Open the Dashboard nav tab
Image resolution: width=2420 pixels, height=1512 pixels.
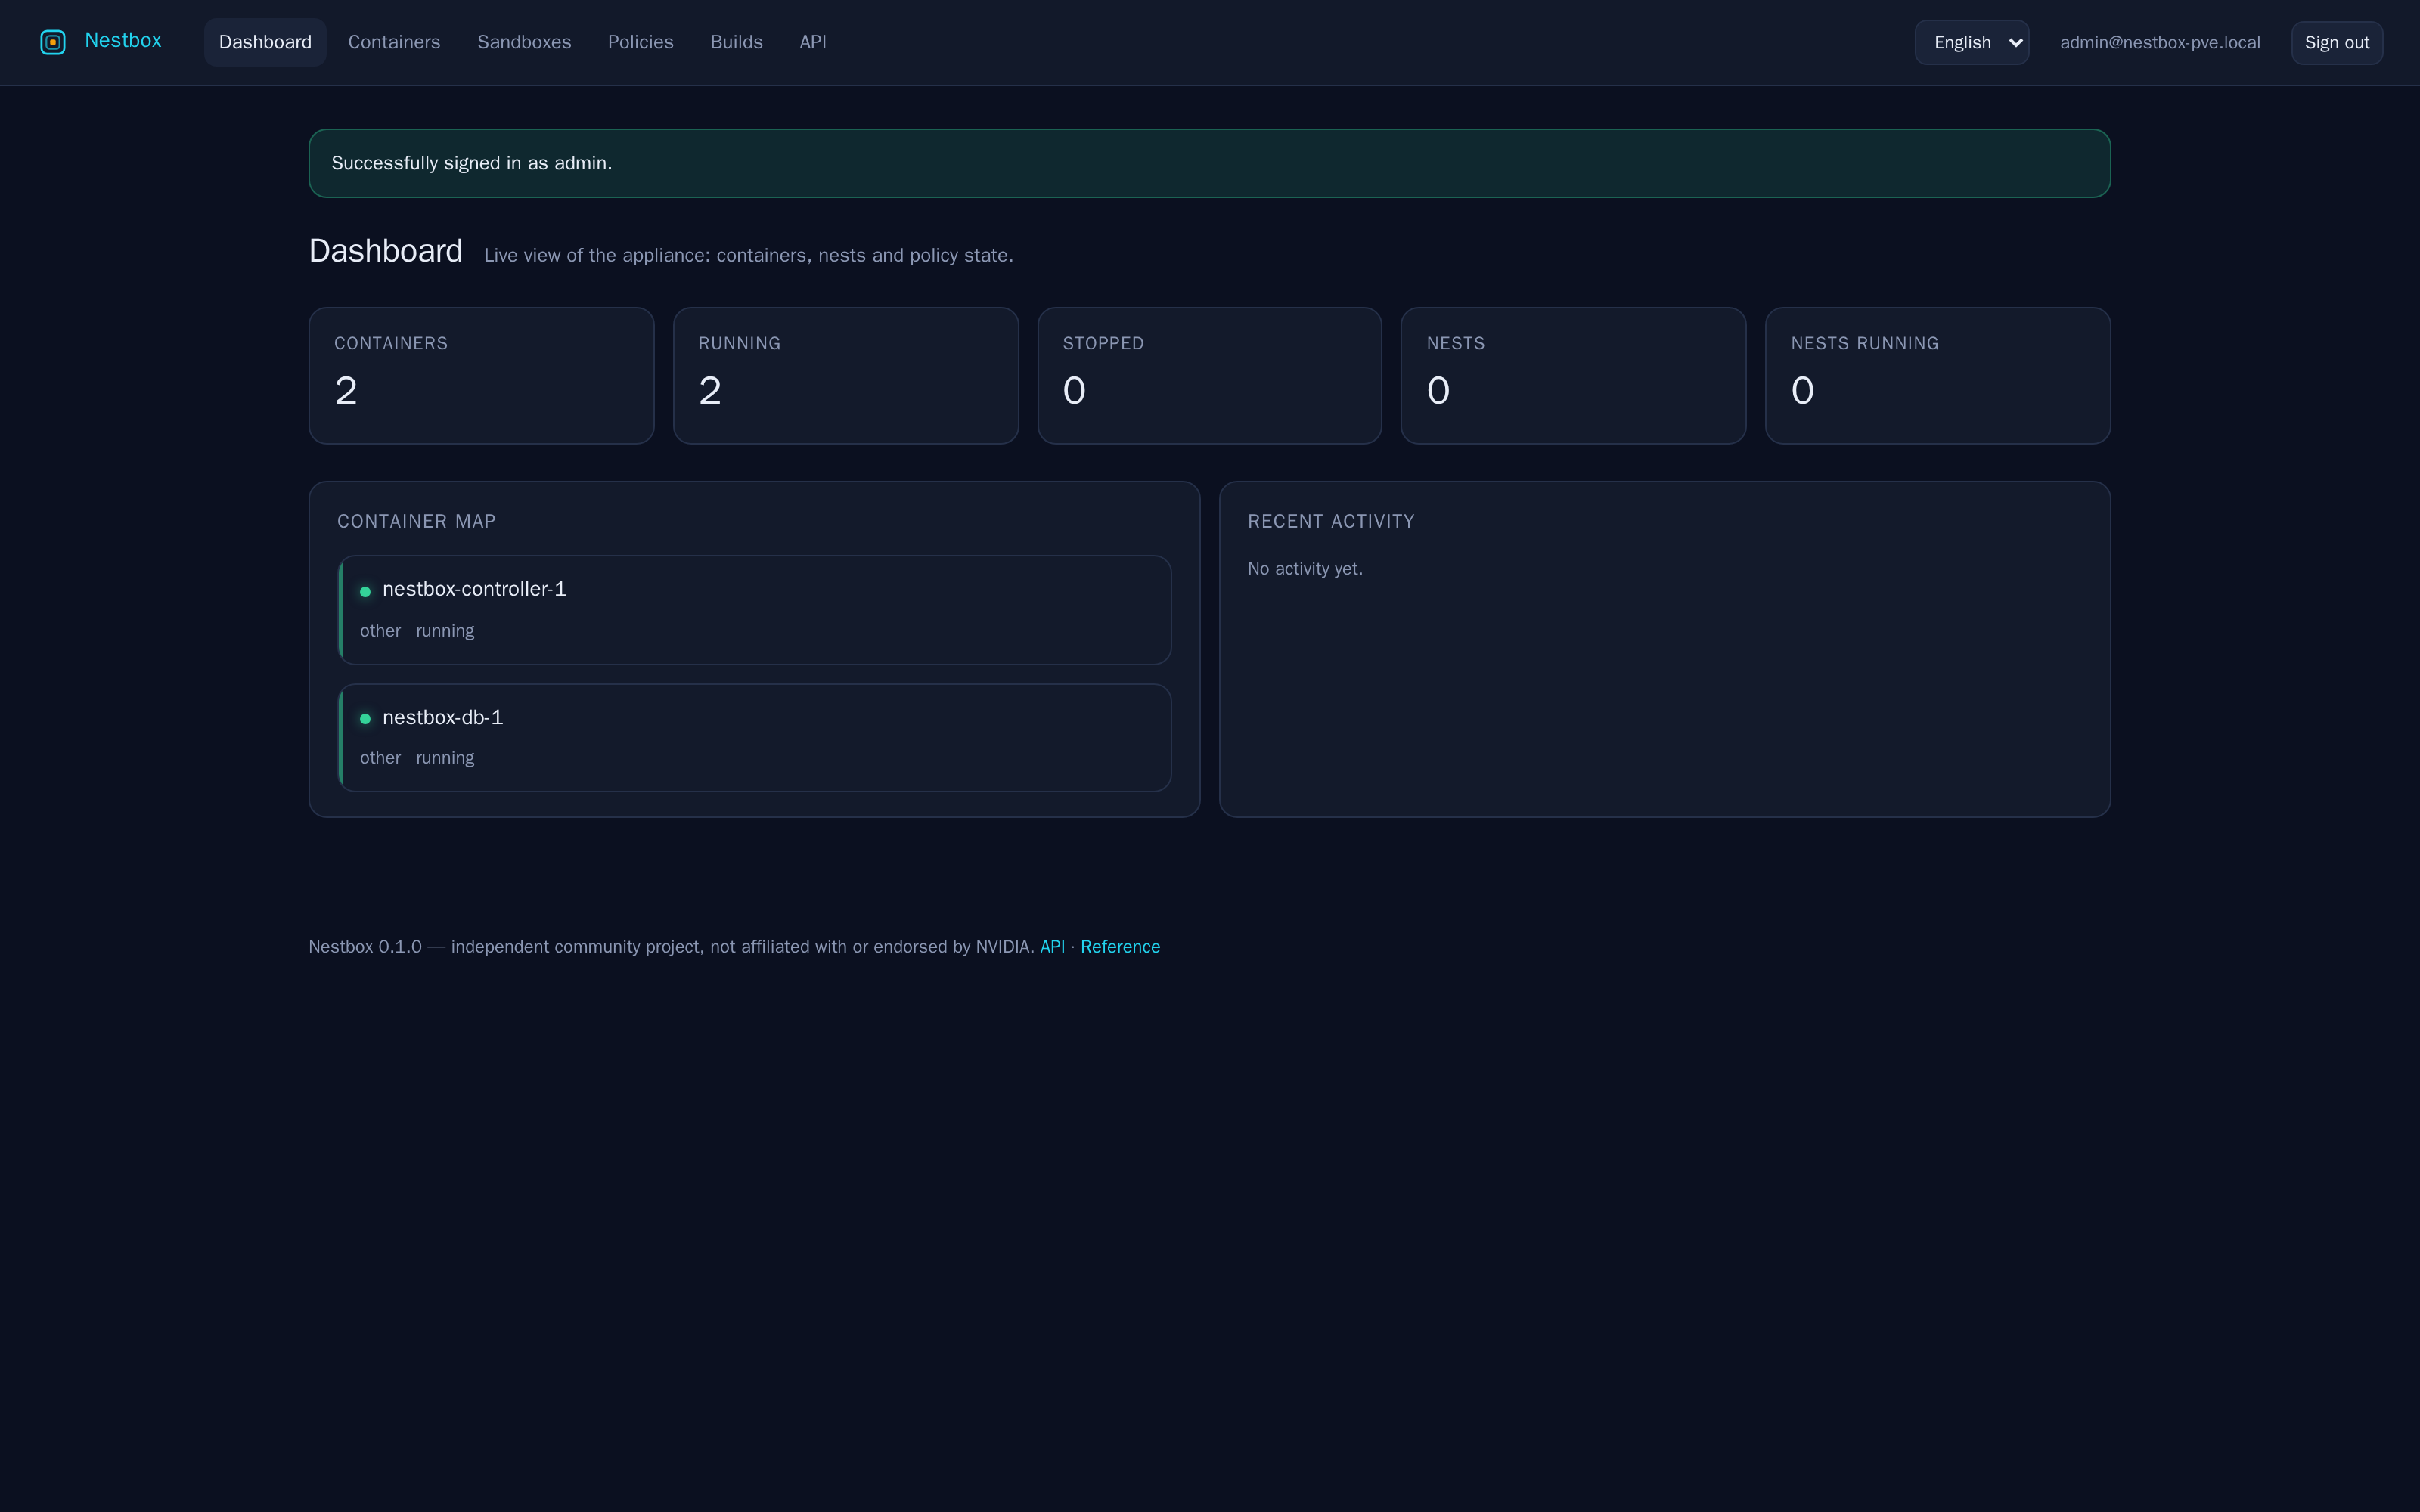coord(265,42)
